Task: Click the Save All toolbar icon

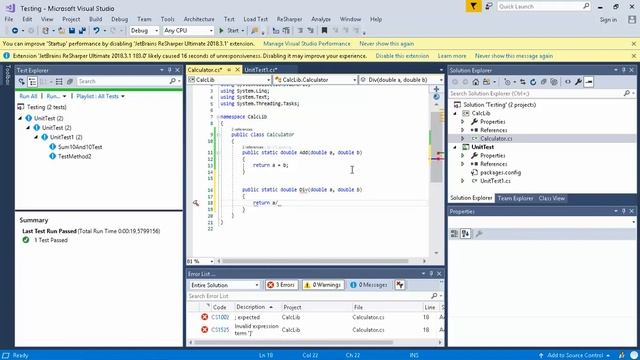Action: (x=82, y=31)
